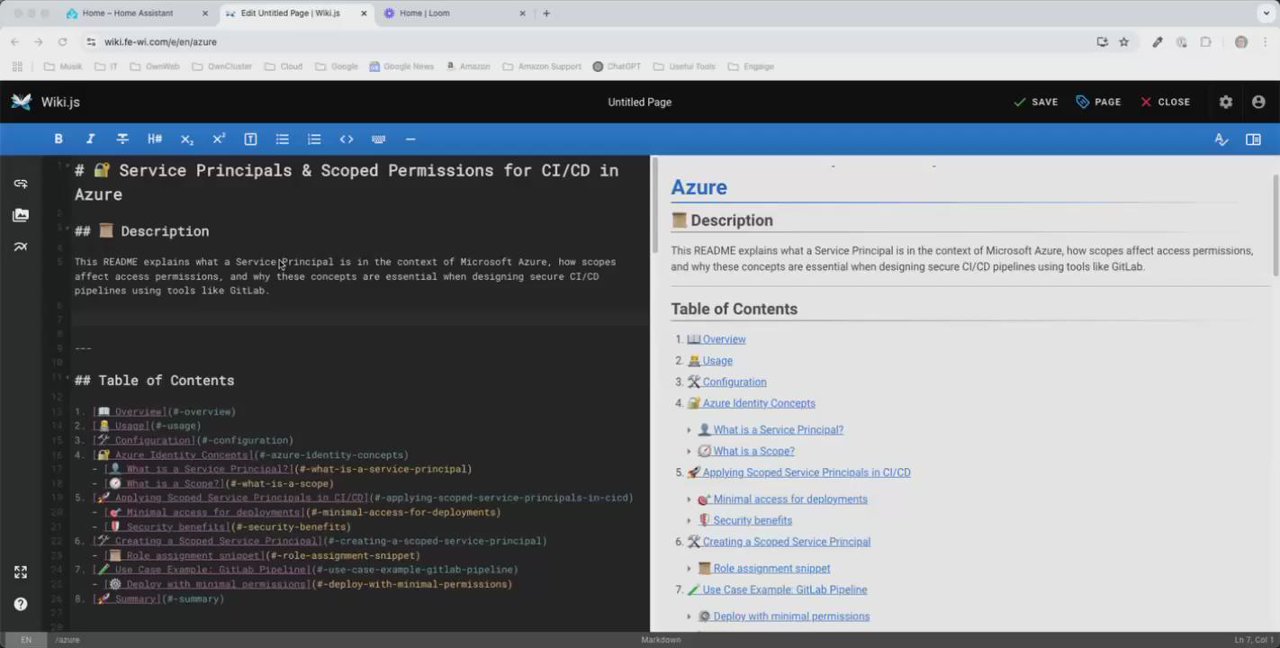
Task: Open the Wiki.js settings gear
Action: pyautogui.click(x=1226, y=102)
